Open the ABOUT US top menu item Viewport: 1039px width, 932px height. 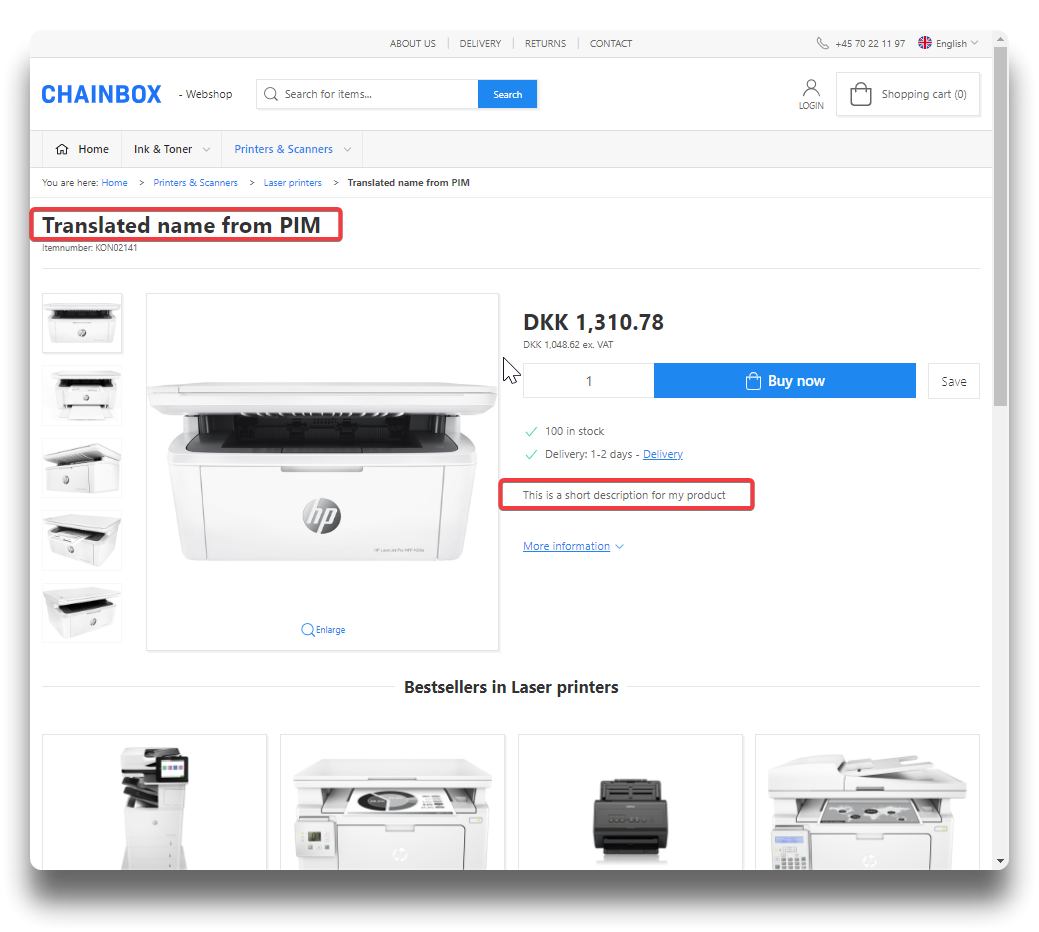click(x=412, y=43)
